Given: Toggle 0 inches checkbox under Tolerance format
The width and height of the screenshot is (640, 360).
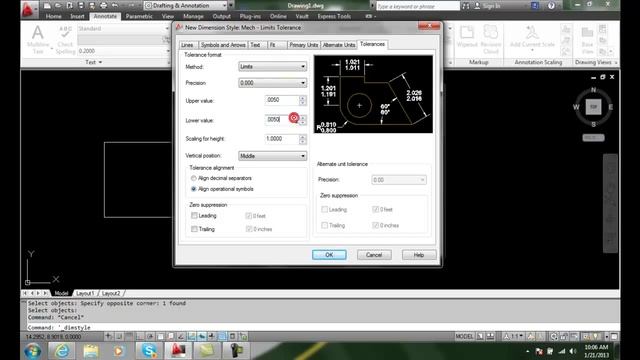Looking at the screenshot, I should click(x=249, y=229).
